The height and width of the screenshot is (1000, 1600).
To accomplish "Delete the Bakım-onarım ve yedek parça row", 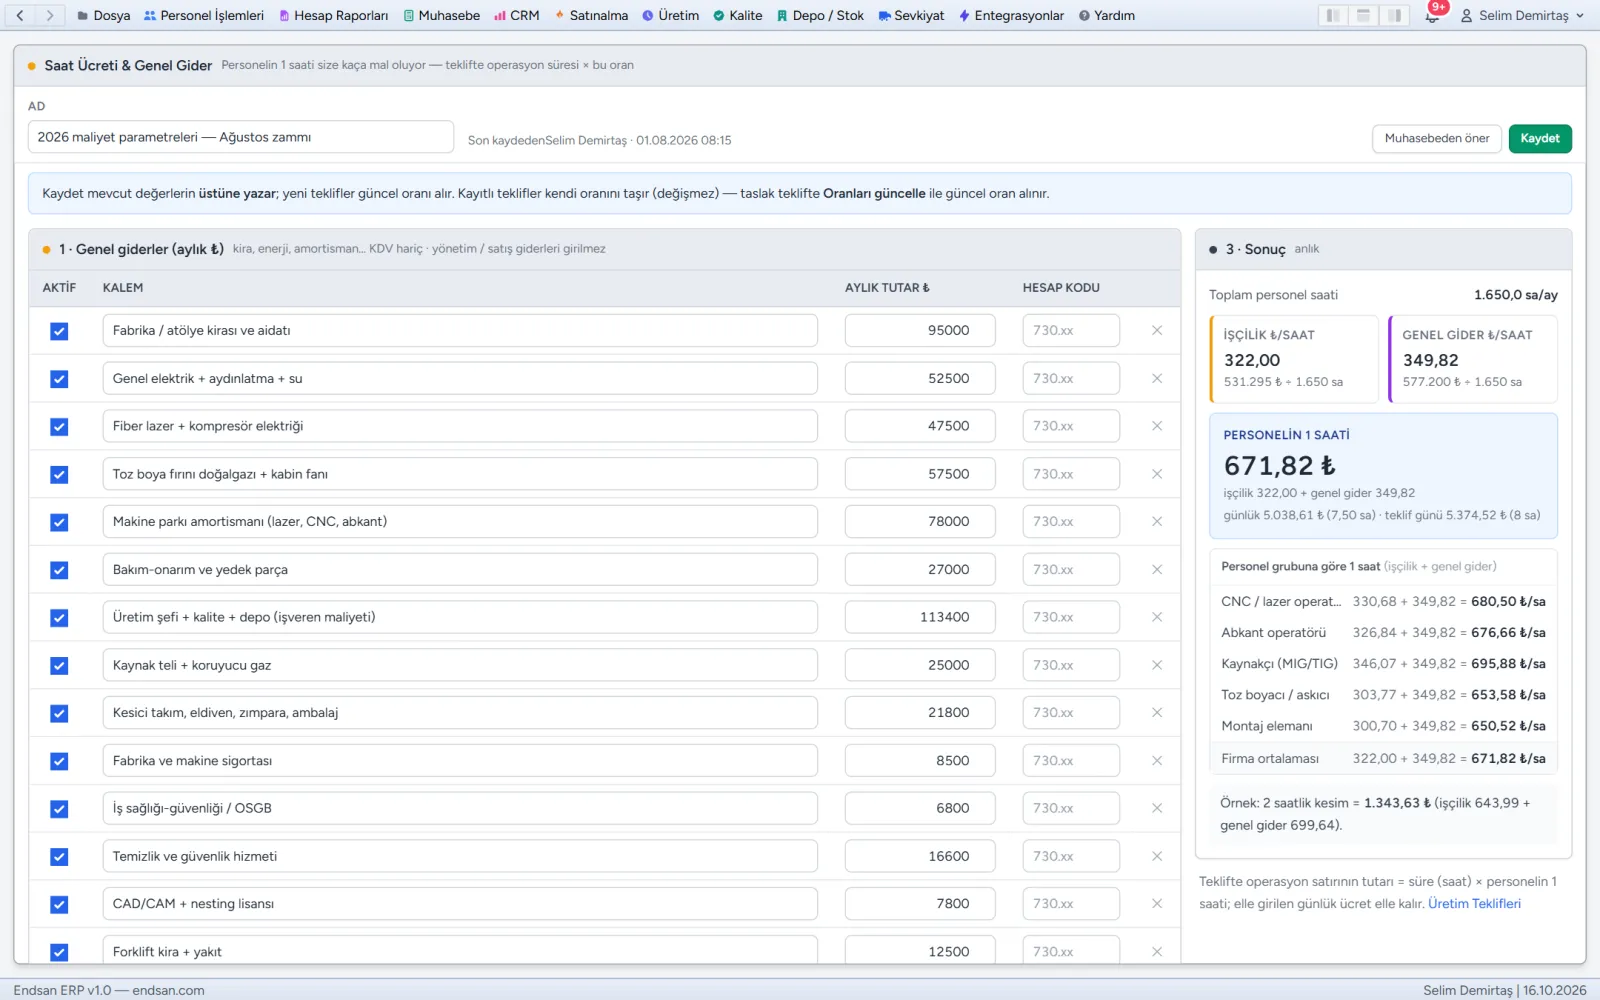I will 1157,569.
